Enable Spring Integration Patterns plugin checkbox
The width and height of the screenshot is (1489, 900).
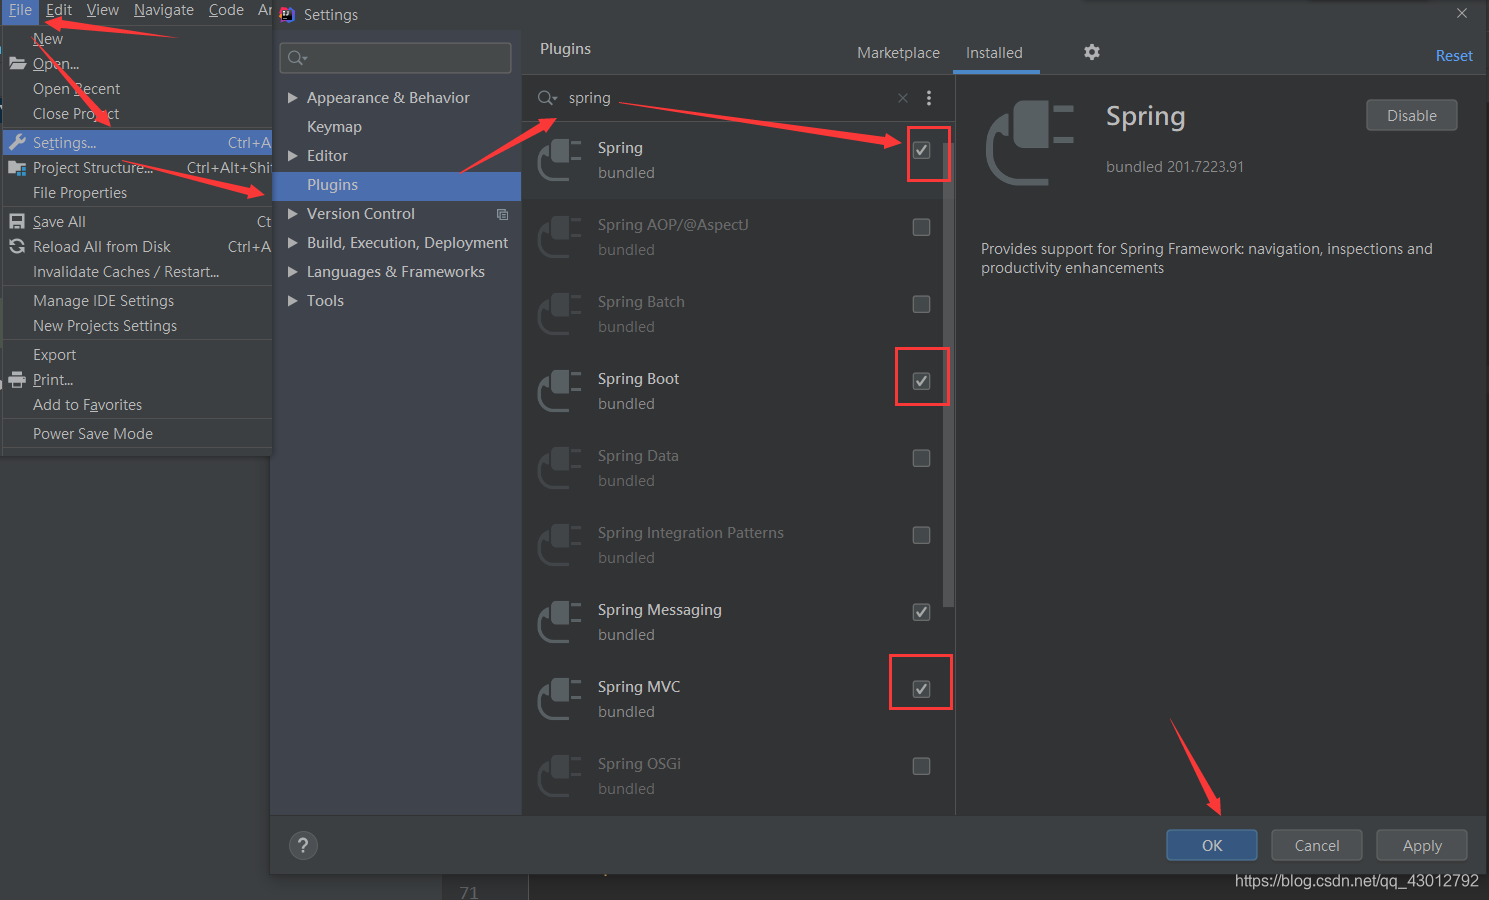tap(922, 535)
